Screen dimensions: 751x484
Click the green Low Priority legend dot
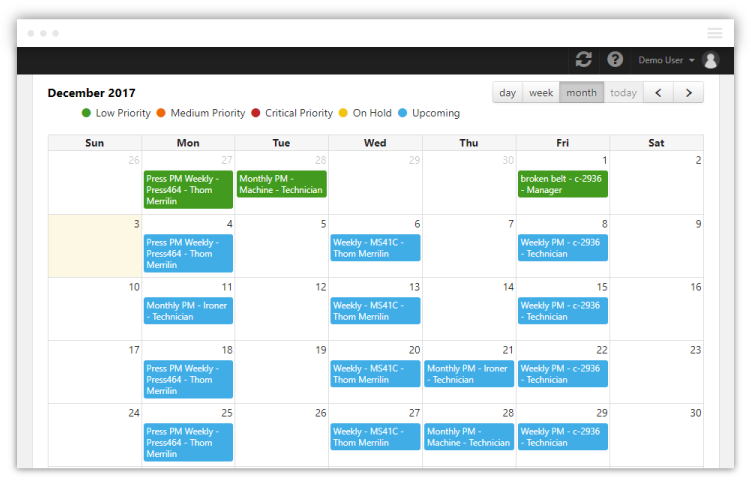pos(86,113)
